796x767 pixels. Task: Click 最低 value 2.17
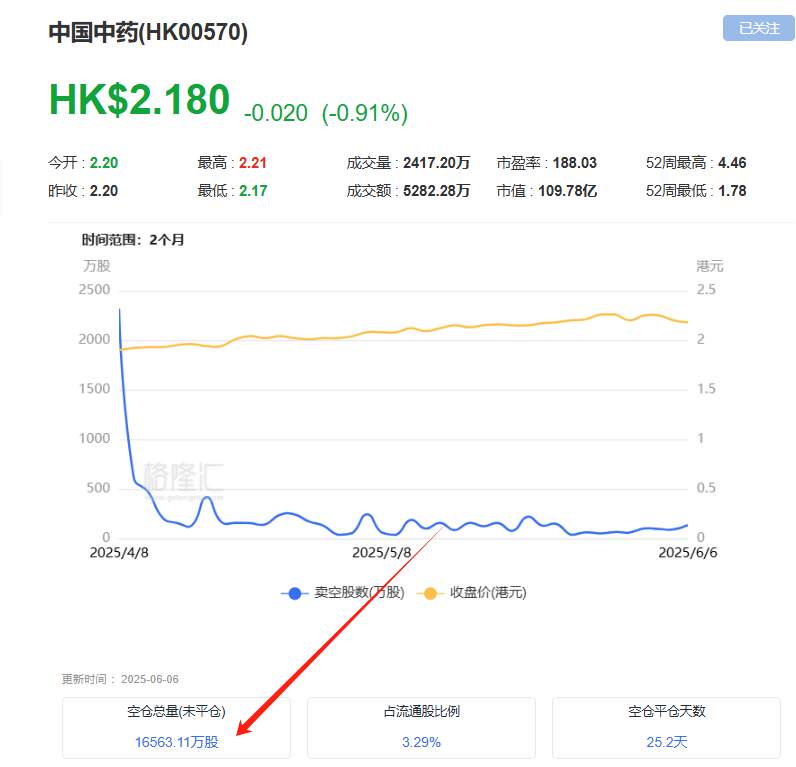[x=253, y=191]
